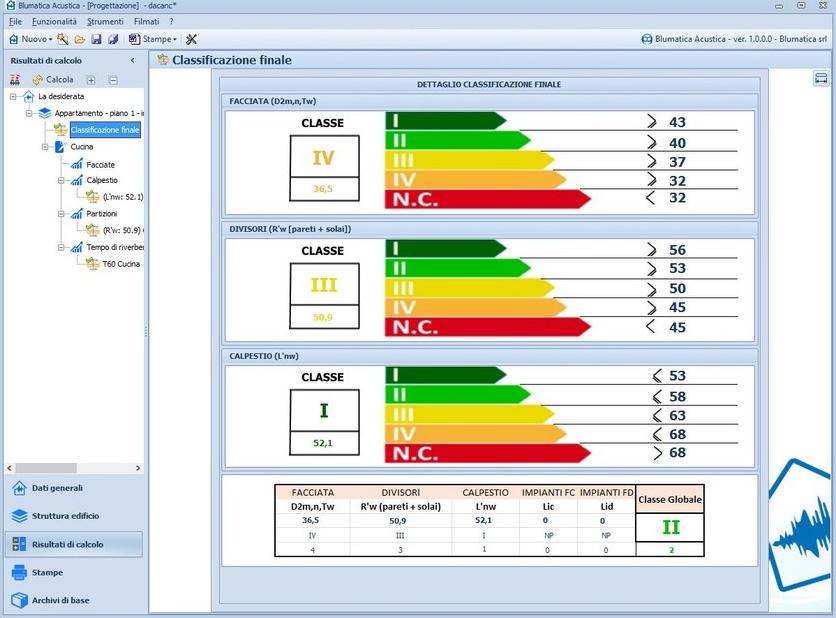
Task: Open Struttura edificio section
Action: pyautogui.click(x=65, y=516)
